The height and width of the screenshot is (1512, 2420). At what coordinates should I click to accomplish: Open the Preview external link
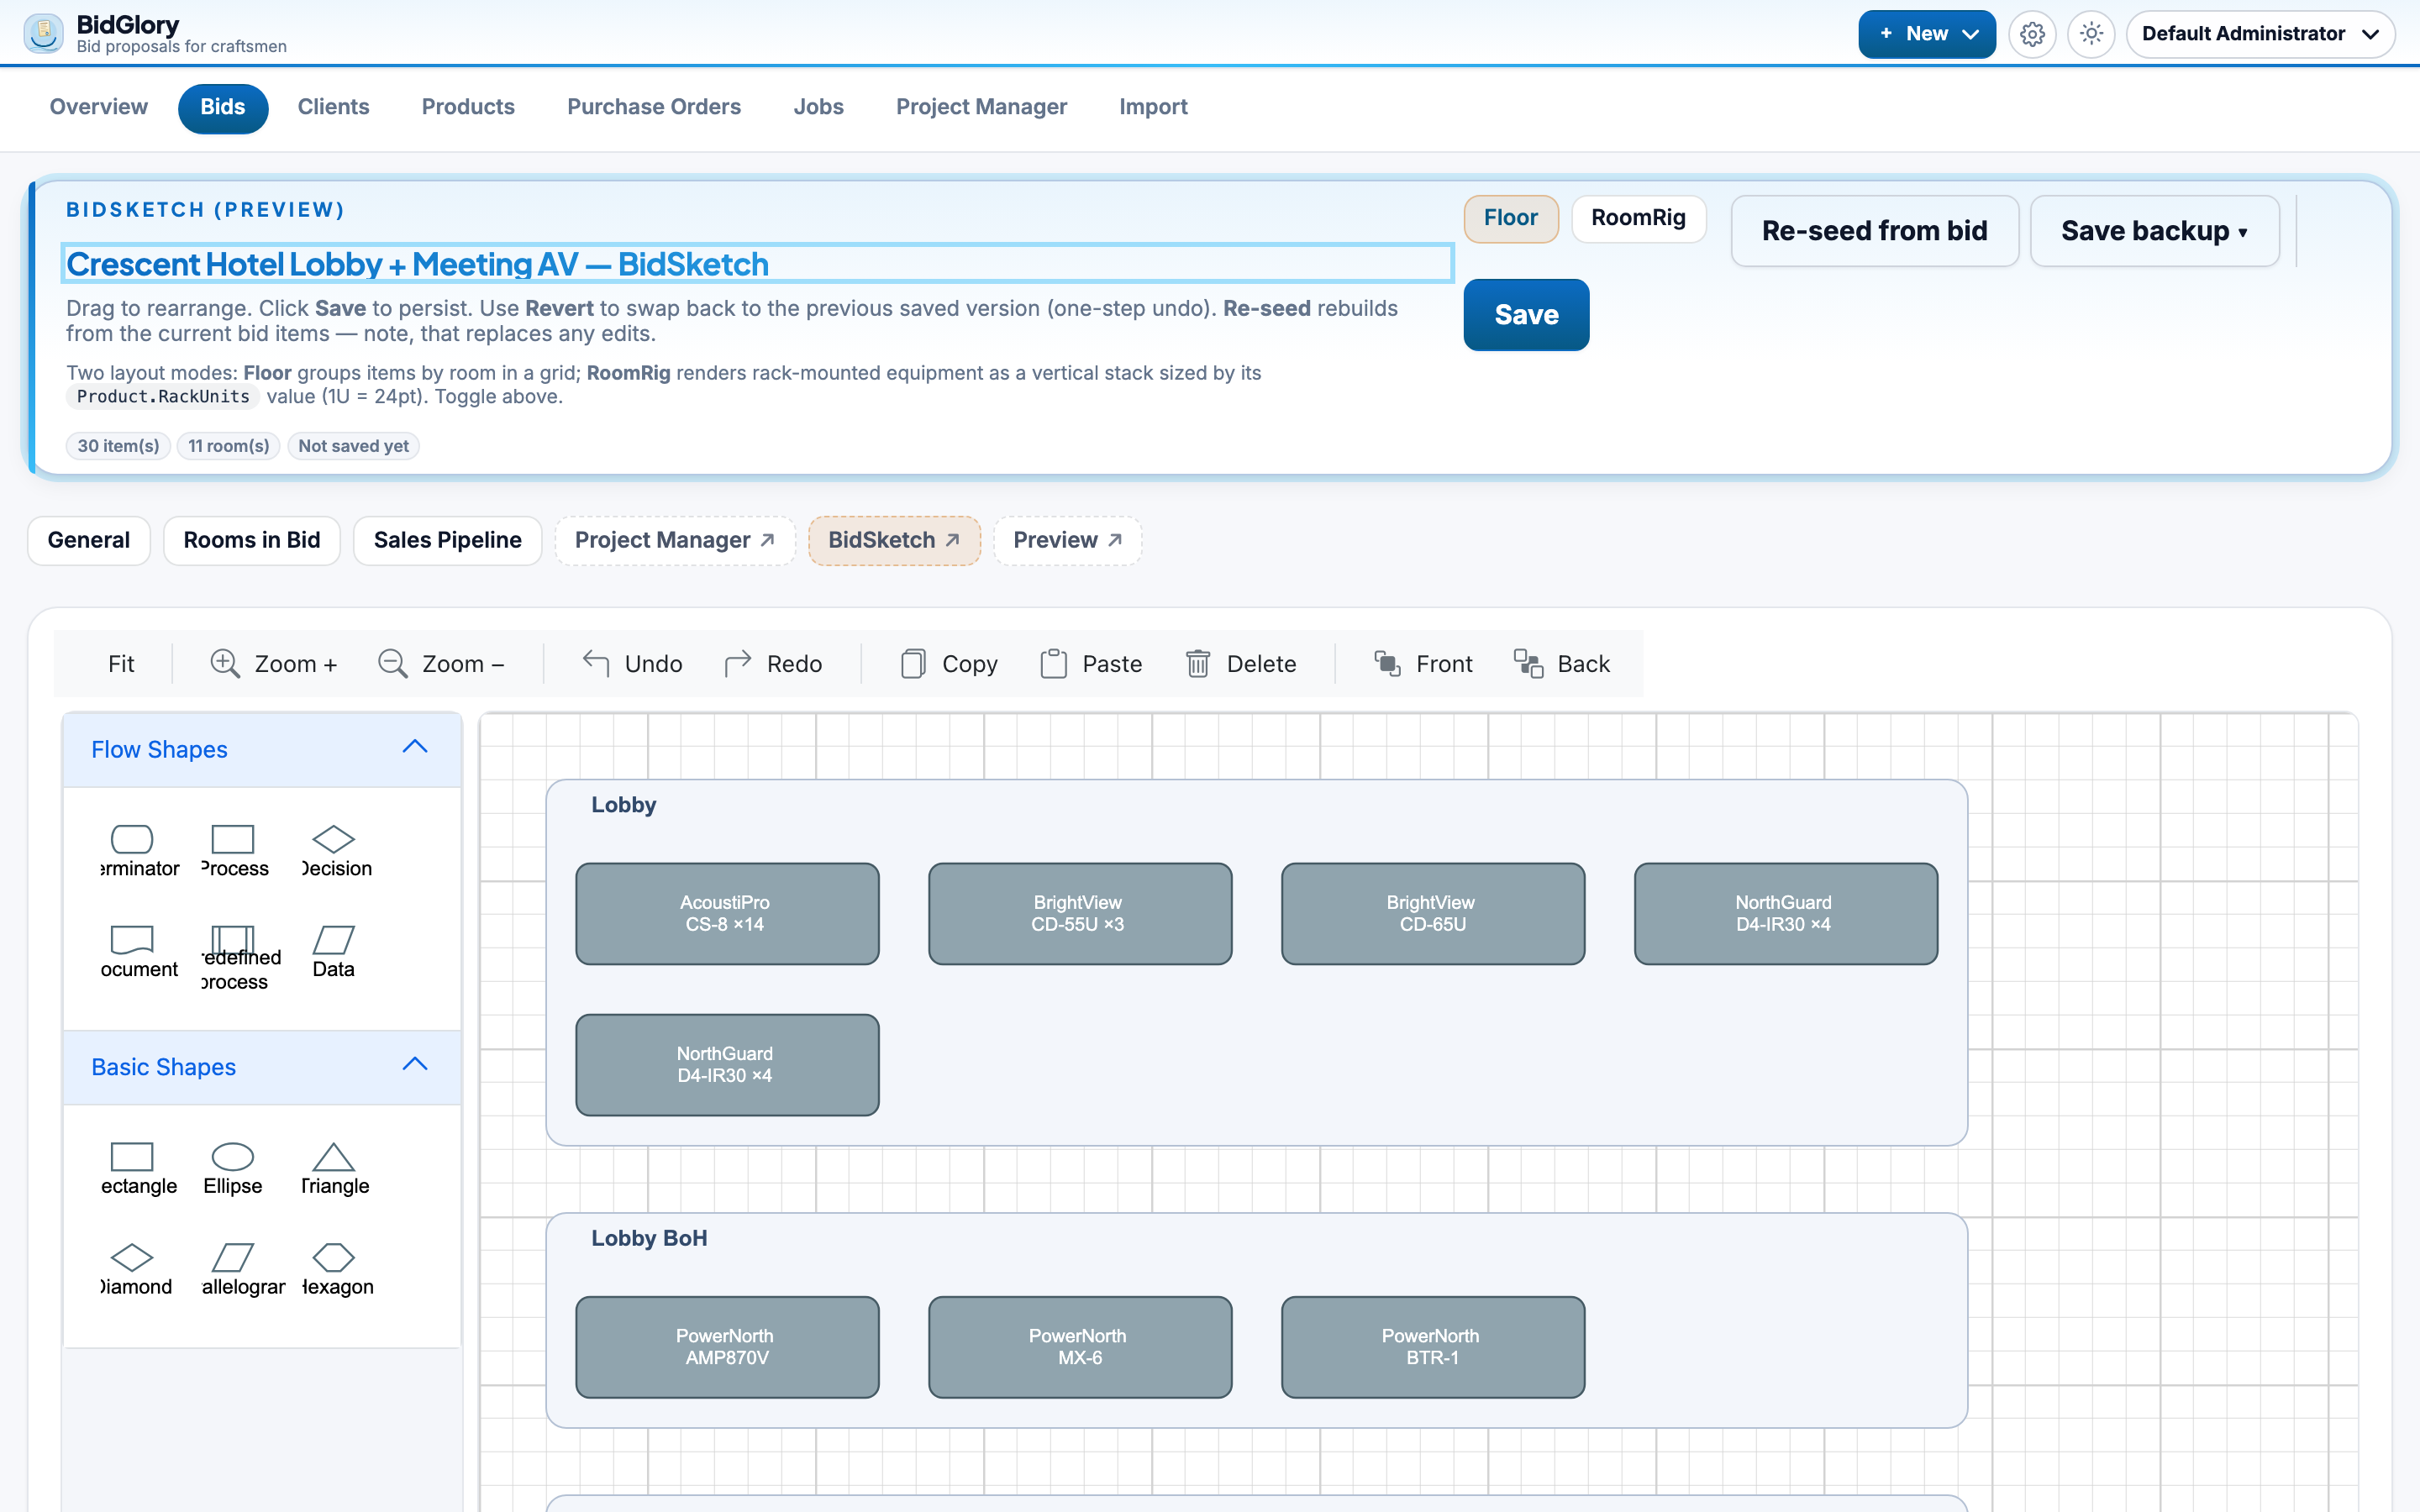coord(1067,541)
